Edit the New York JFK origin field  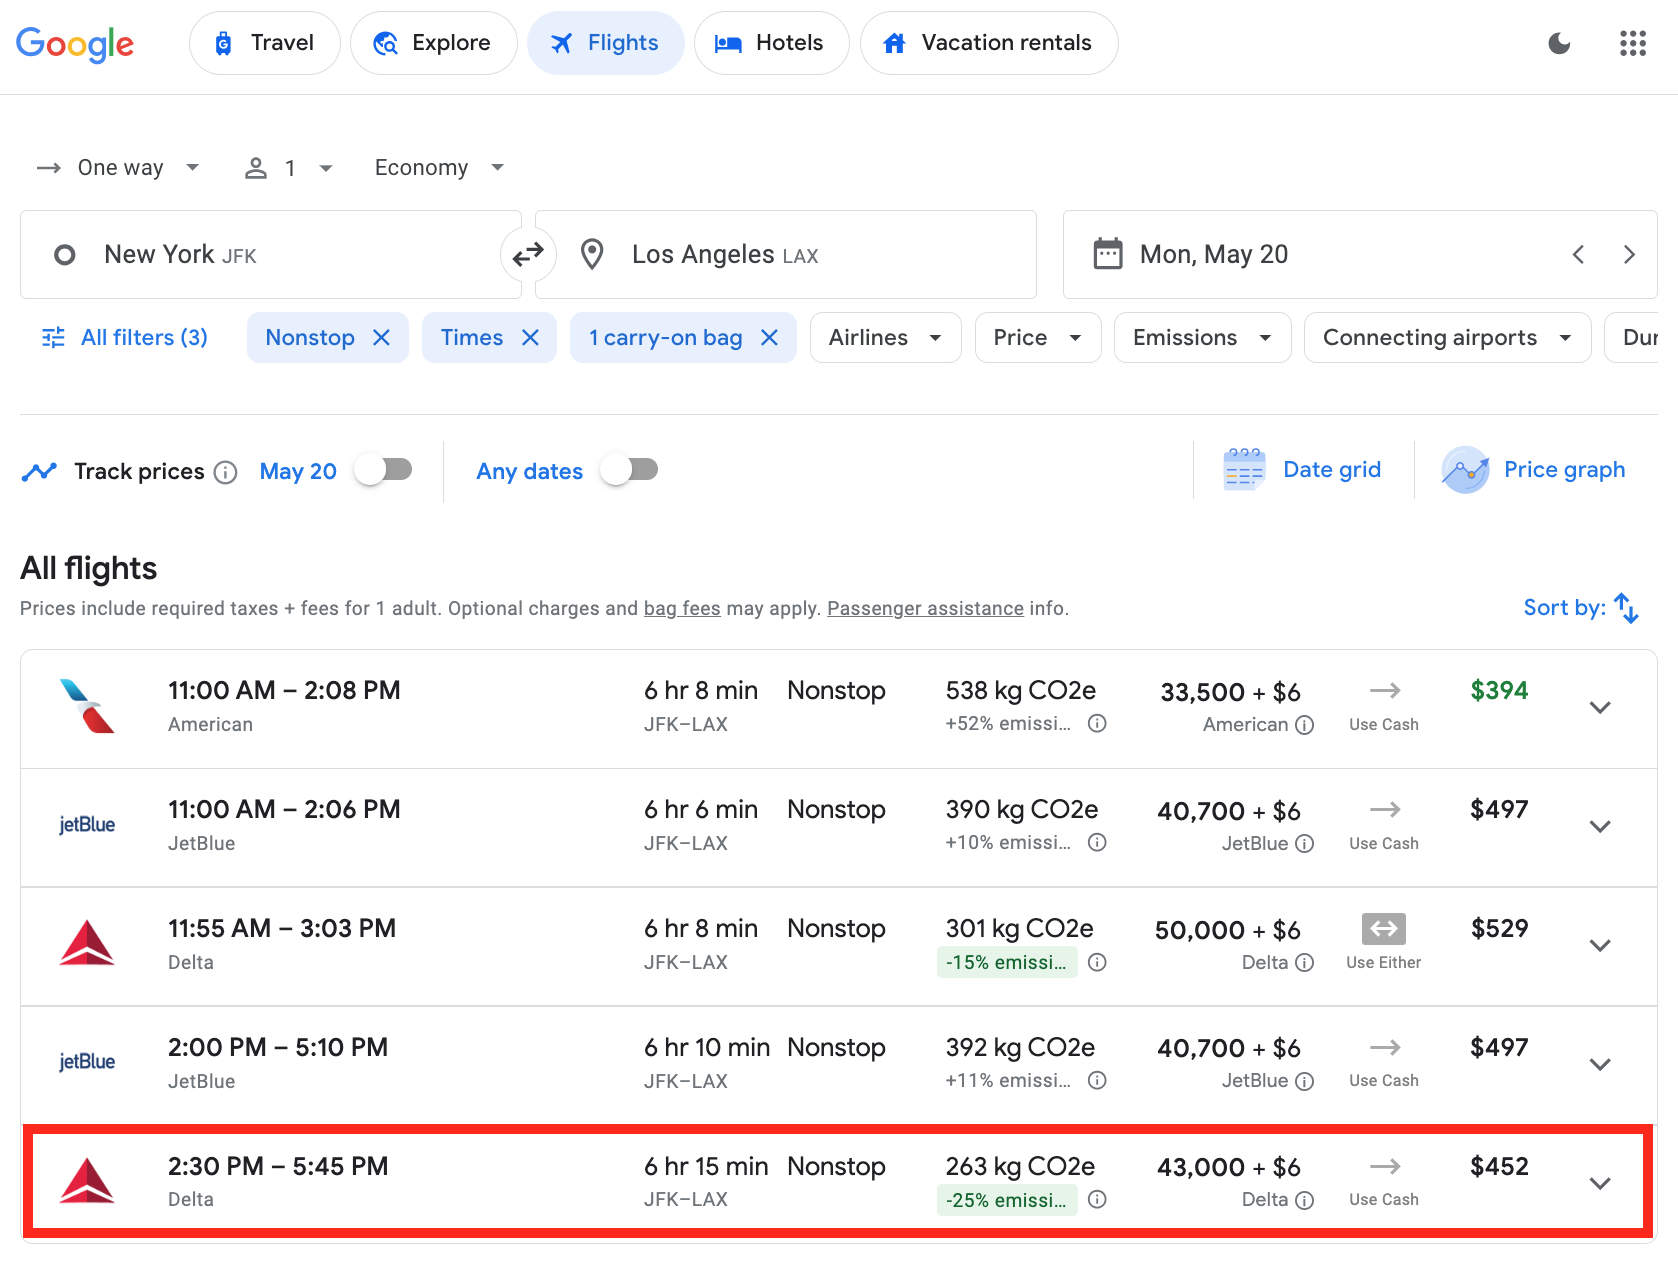[271, 255]
